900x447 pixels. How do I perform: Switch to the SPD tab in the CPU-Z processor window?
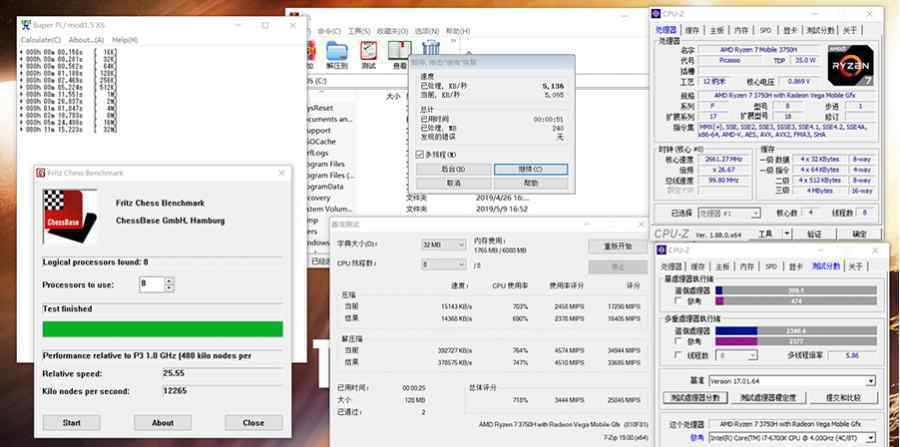(766, 30)
